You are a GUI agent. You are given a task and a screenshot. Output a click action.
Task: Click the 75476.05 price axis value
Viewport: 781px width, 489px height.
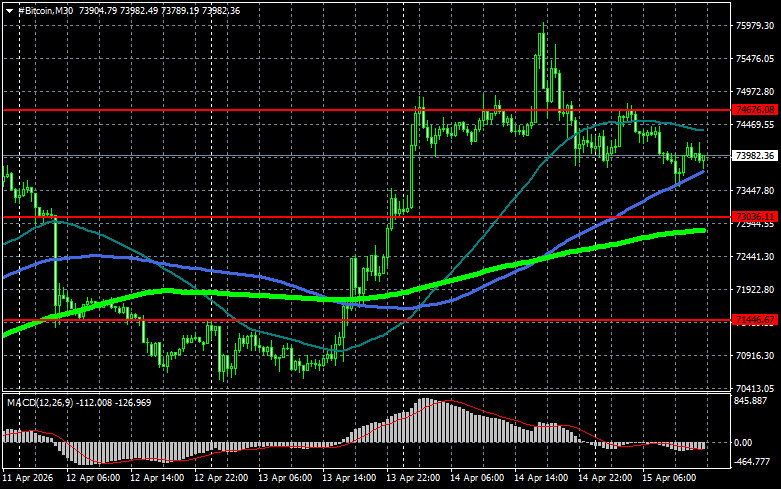pos(755,59)
